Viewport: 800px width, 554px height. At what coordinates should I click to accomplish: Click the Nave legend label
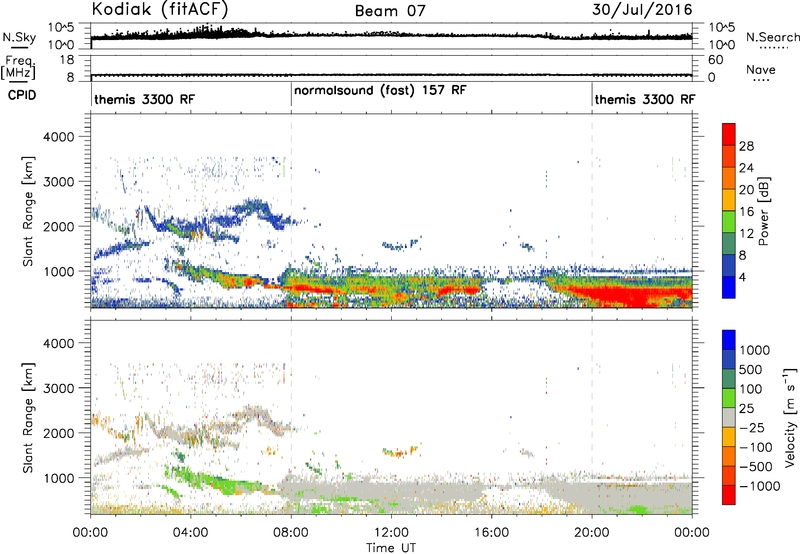[761, 70]
